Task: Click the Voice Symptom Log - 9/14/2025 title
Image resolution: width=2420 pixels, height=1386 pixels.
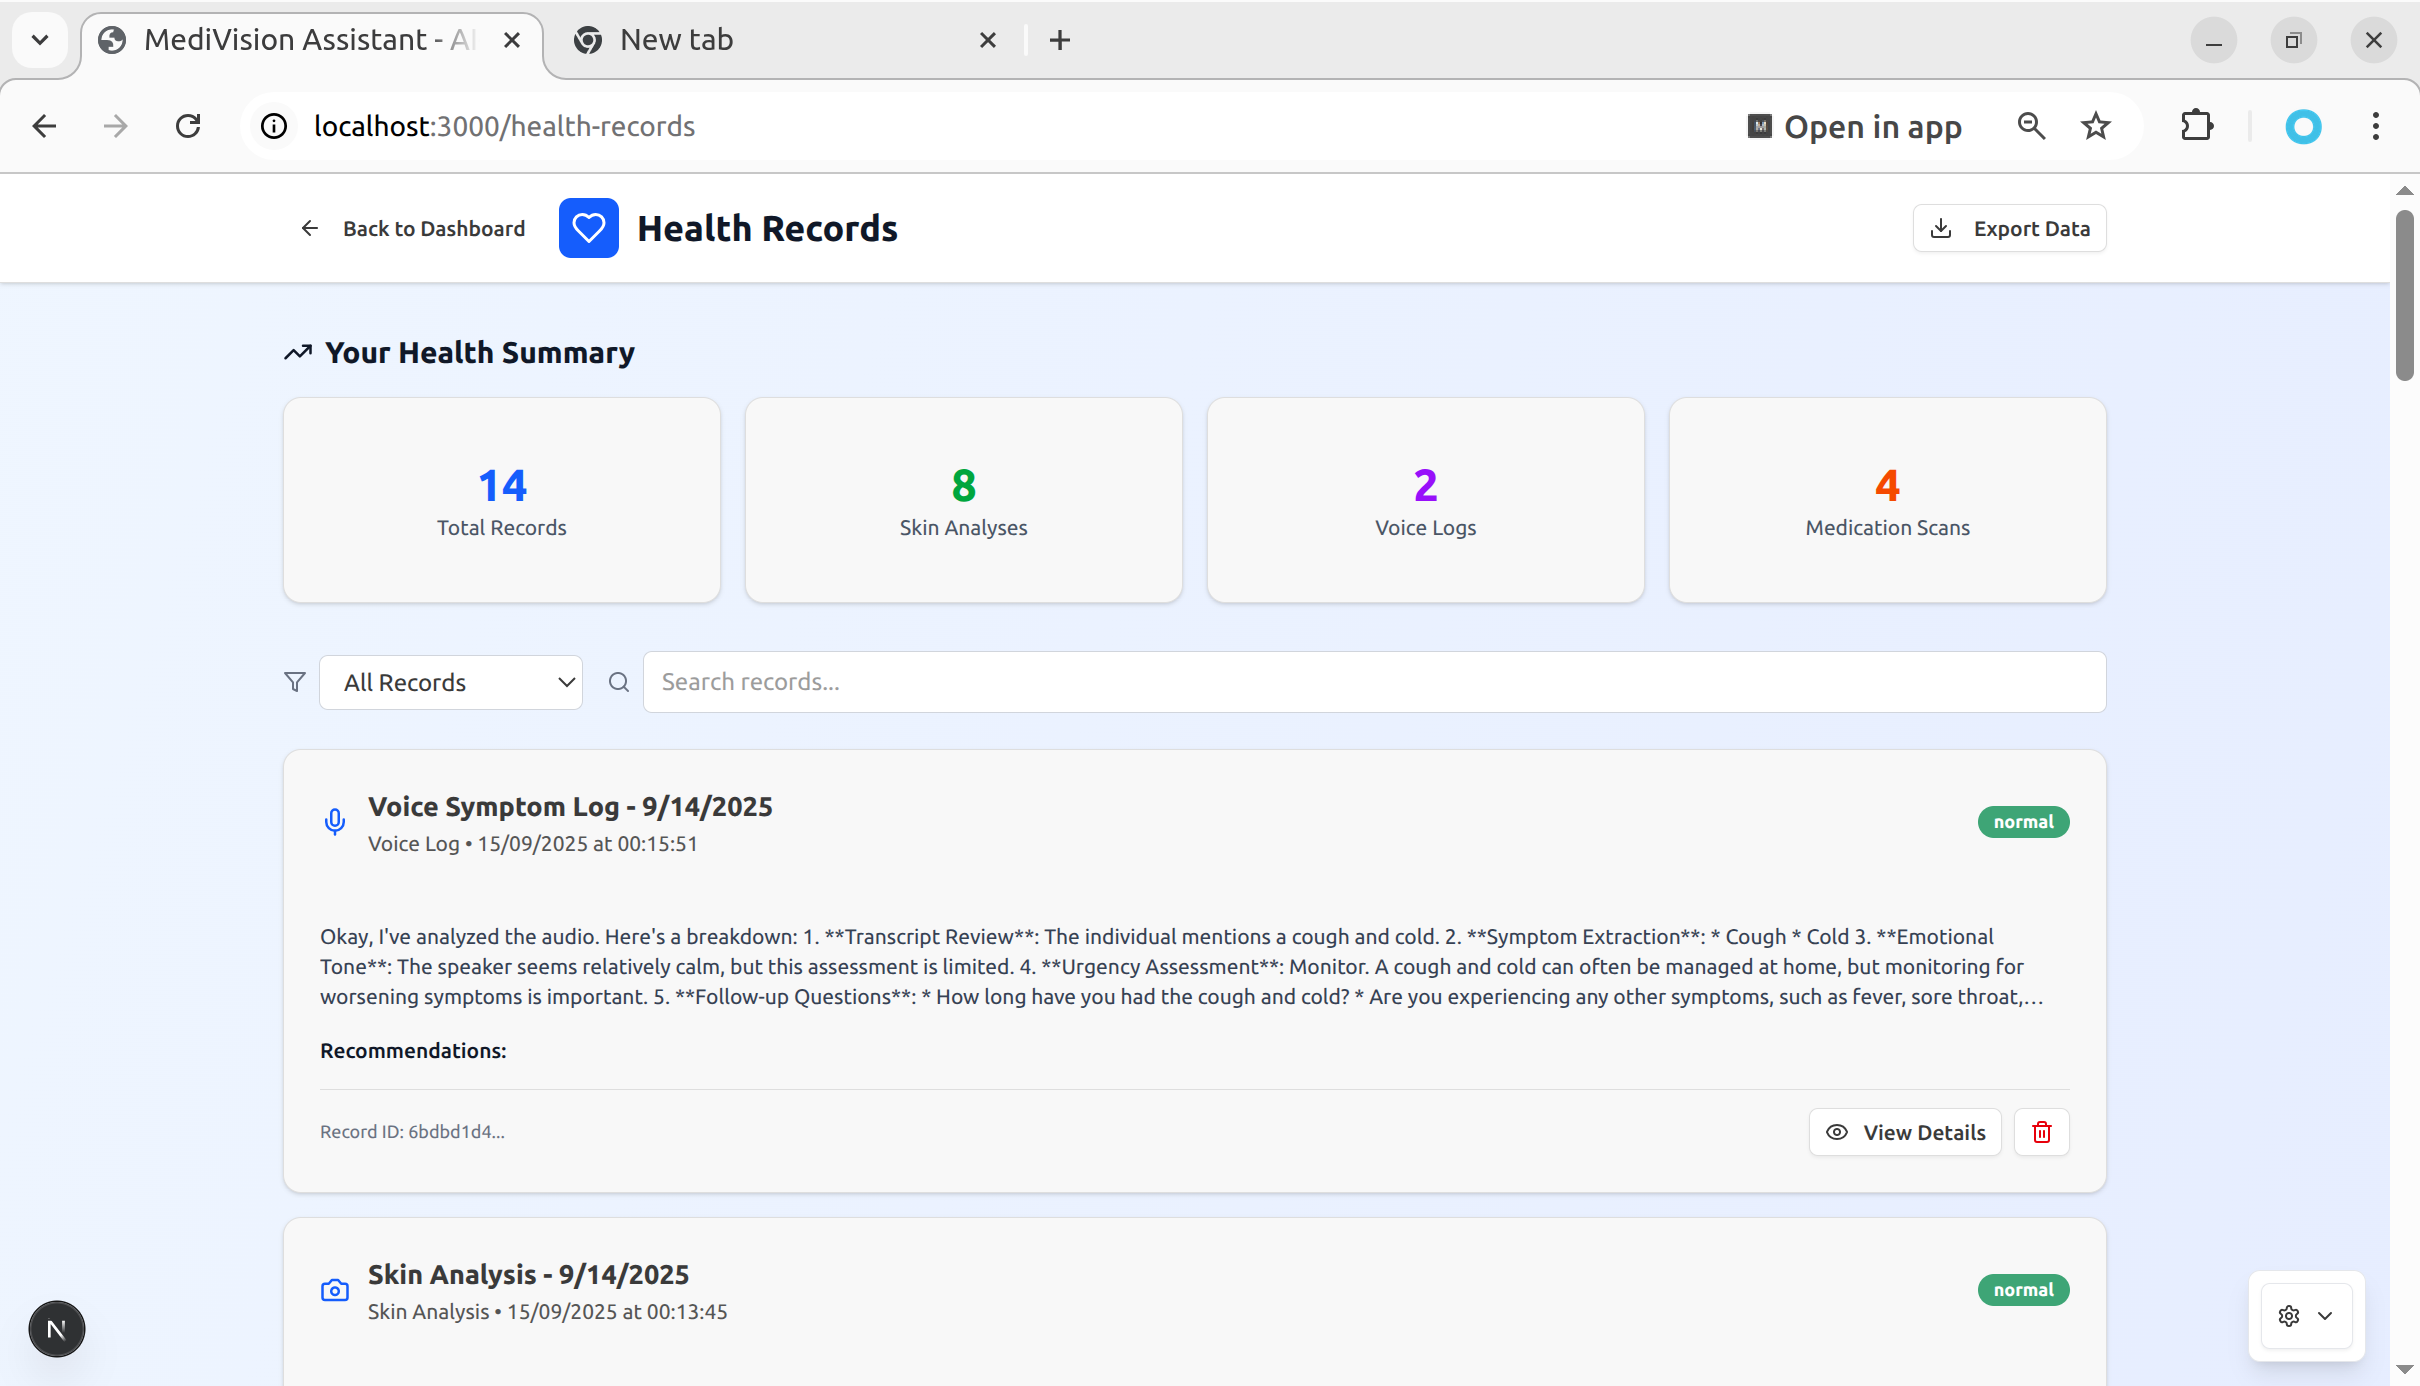Action: click(x=570, y=806)
